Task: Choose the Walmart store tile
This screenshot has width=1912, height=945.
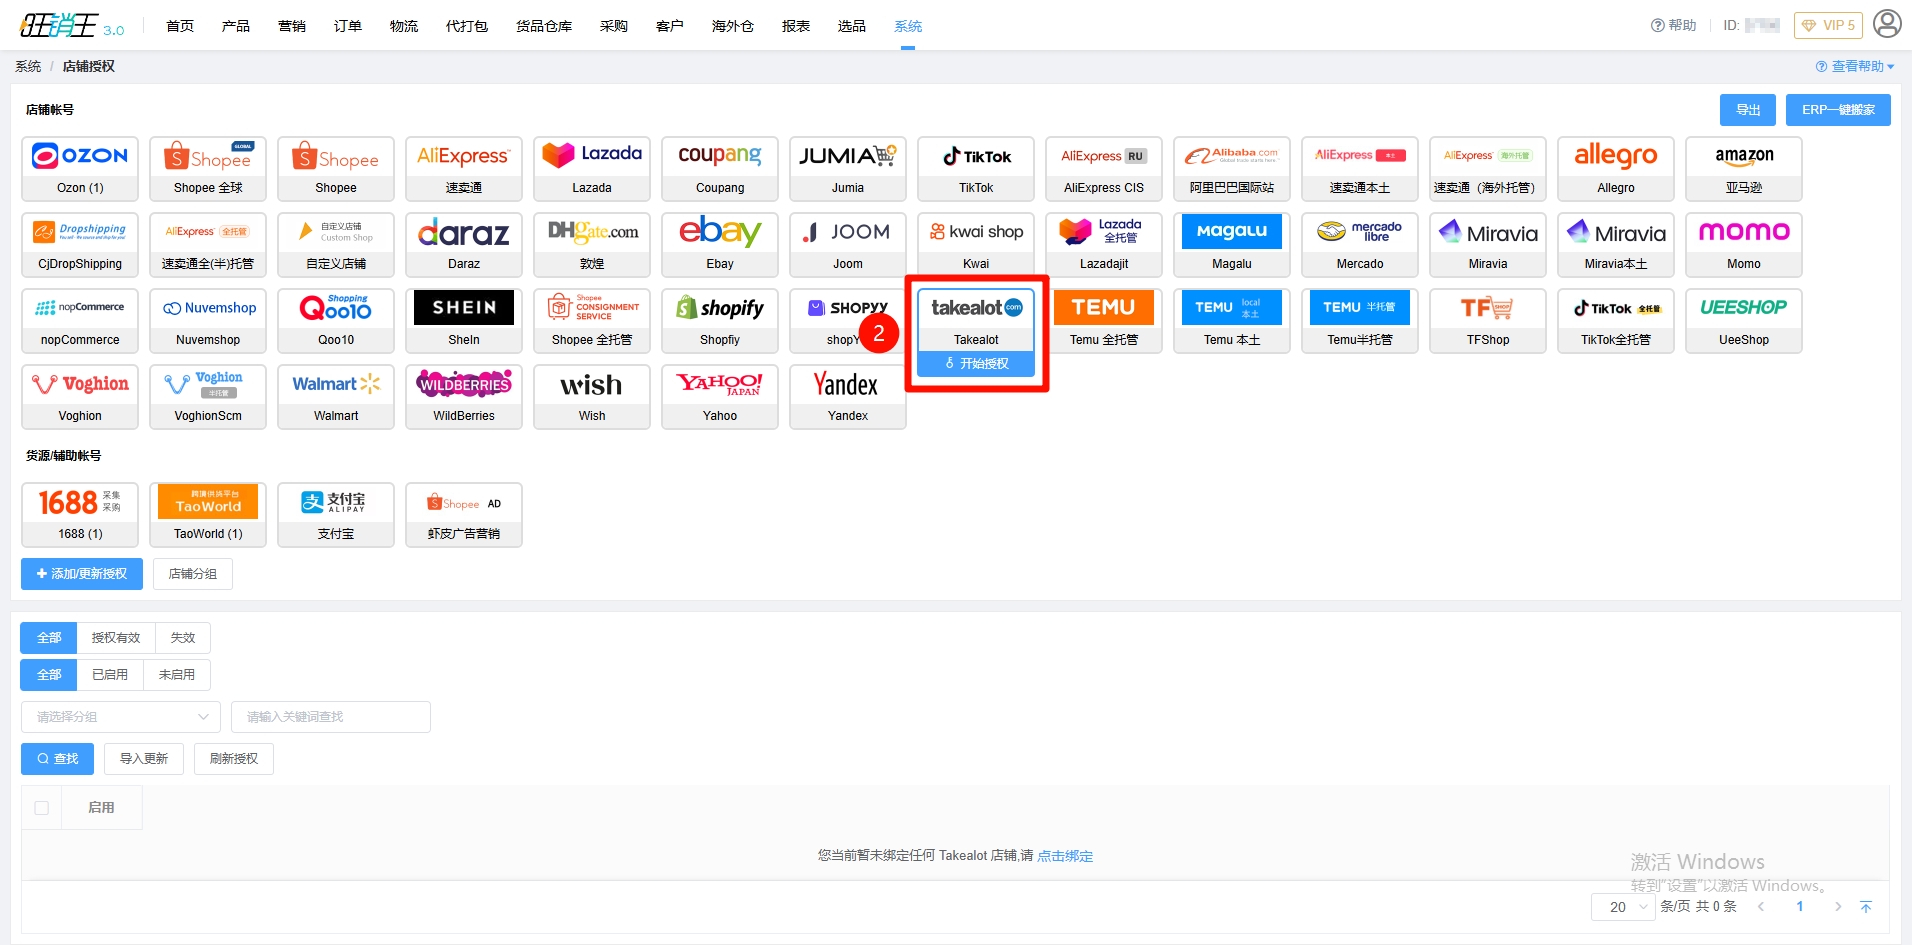Action: click(336, 397)
